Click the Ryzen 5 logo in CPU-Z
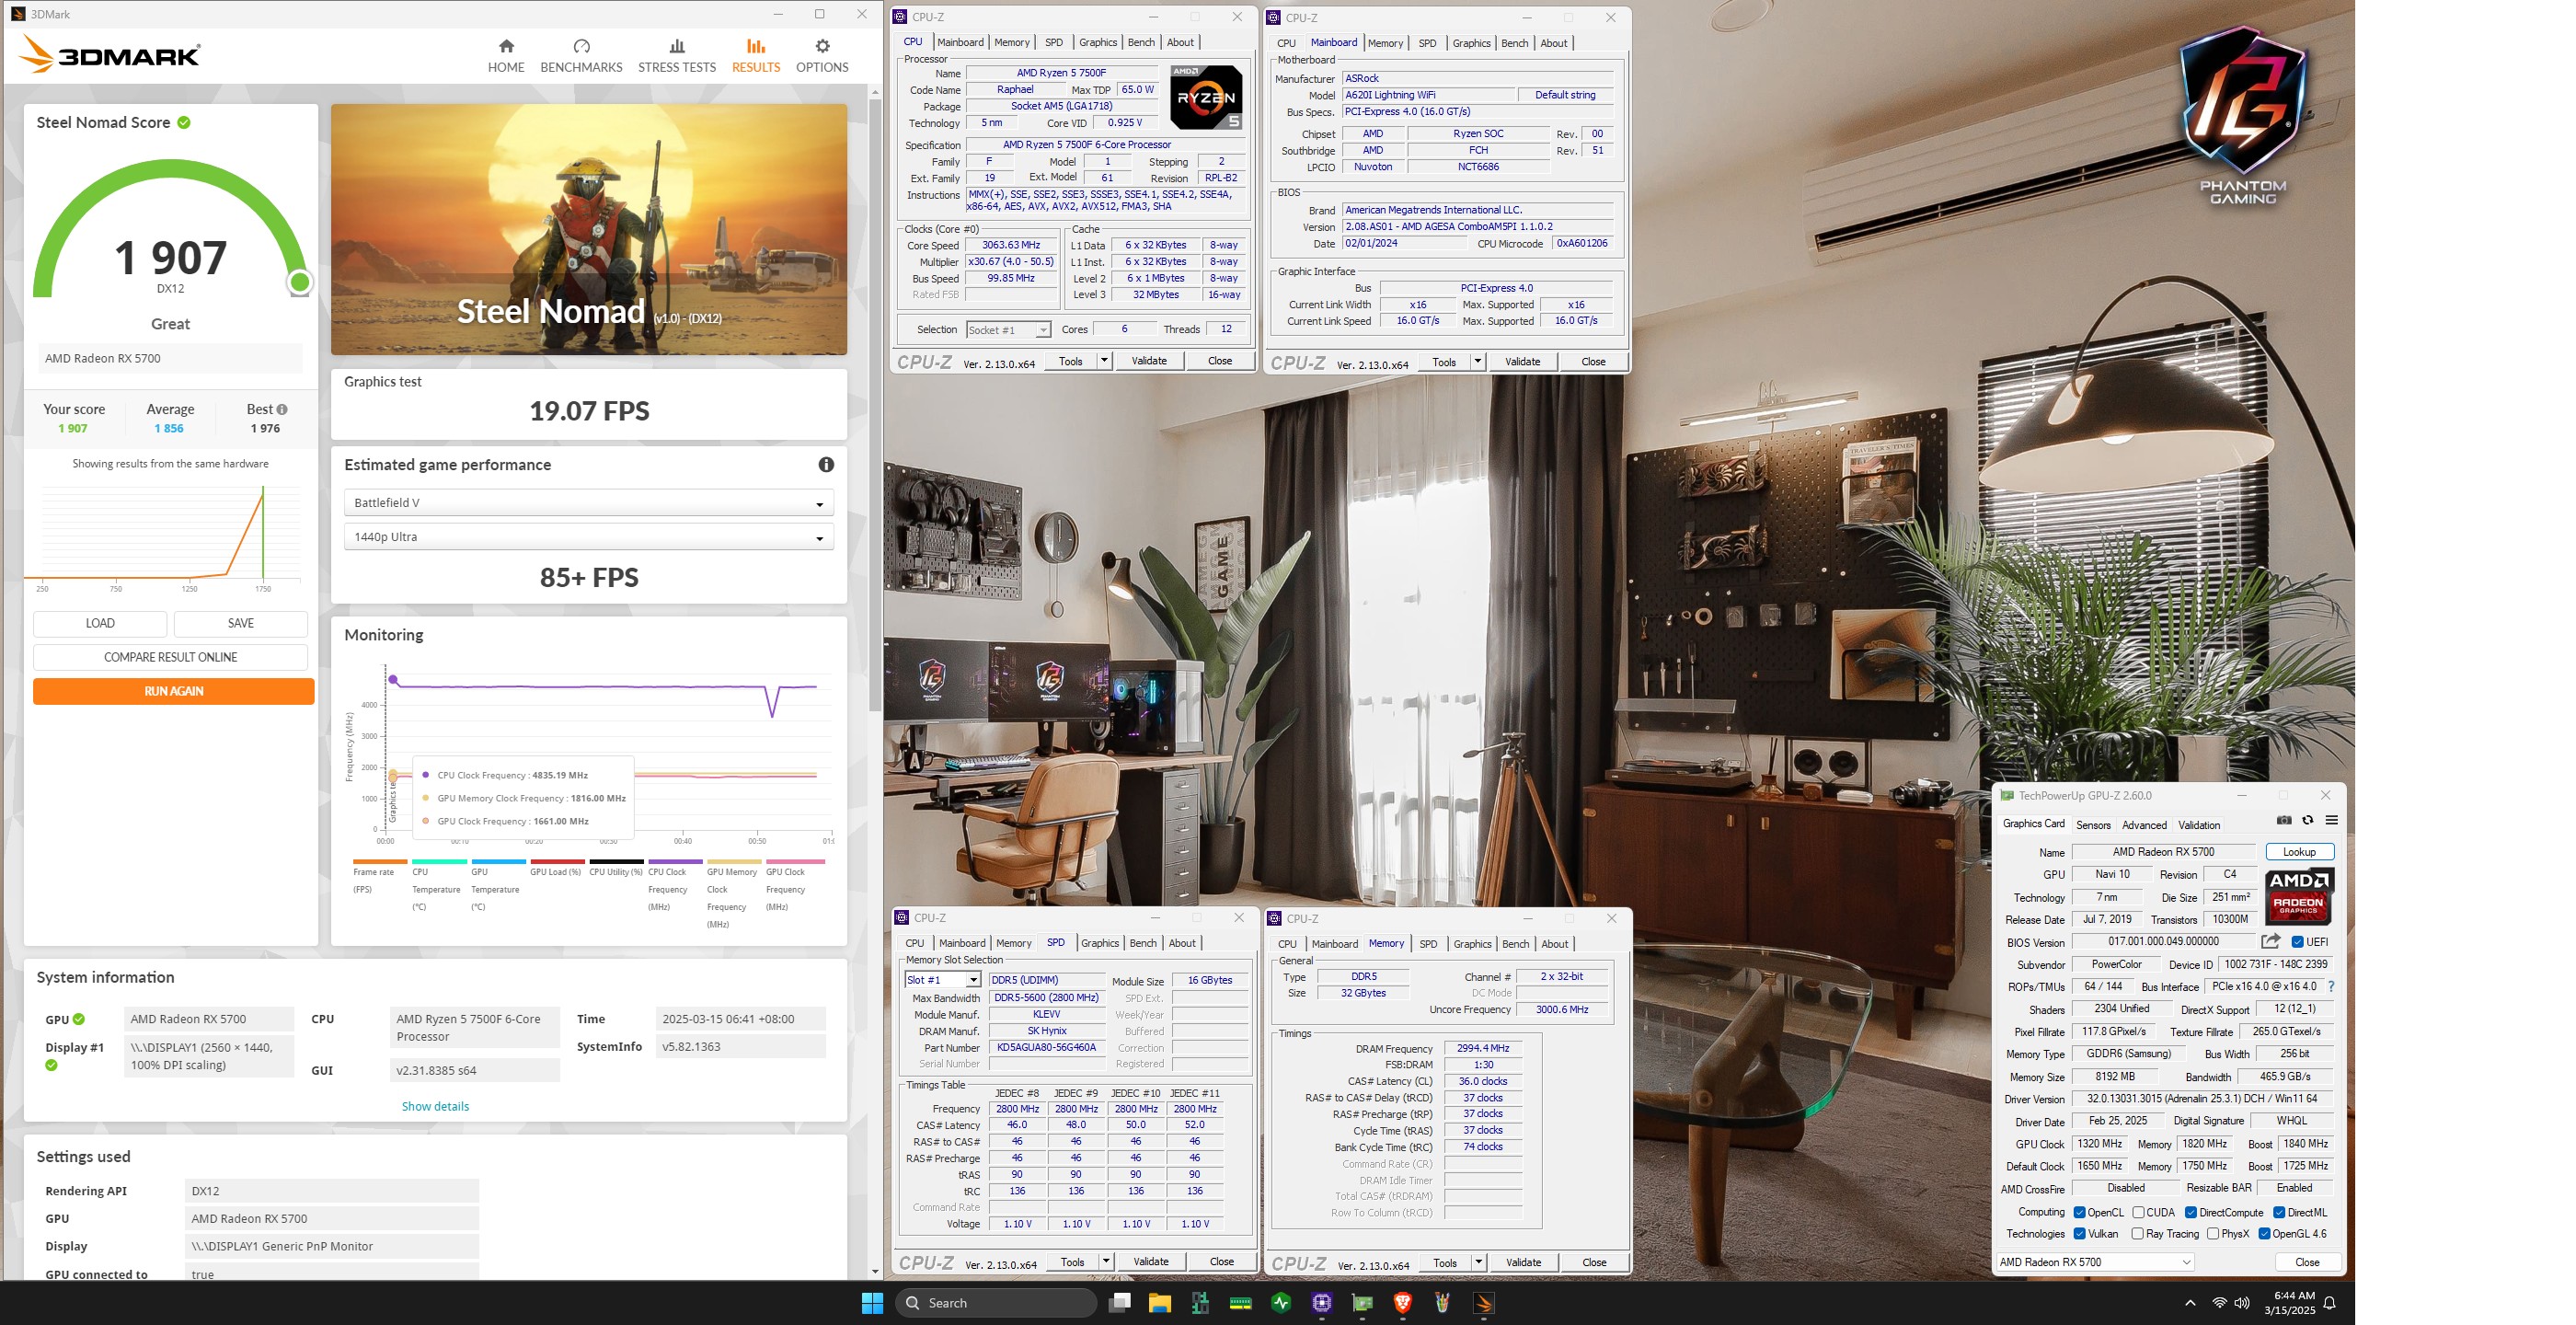 [x=1206, y=97]
